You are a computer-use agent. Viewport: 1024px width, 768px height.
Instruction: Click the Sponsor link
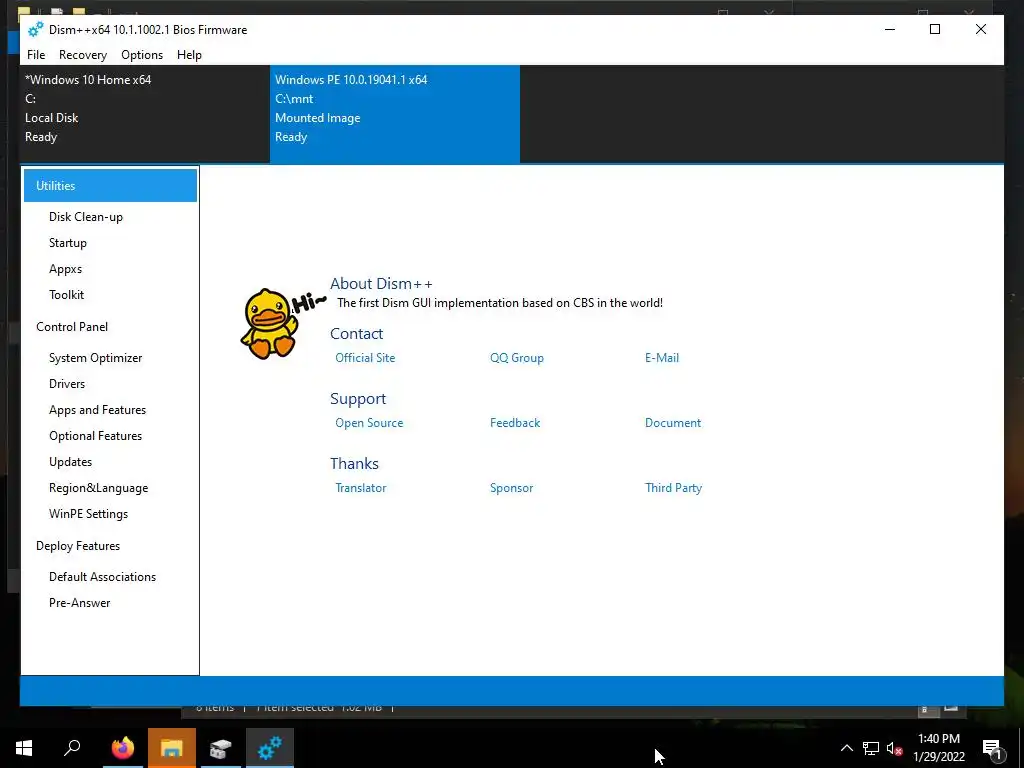tap(511, 488)
